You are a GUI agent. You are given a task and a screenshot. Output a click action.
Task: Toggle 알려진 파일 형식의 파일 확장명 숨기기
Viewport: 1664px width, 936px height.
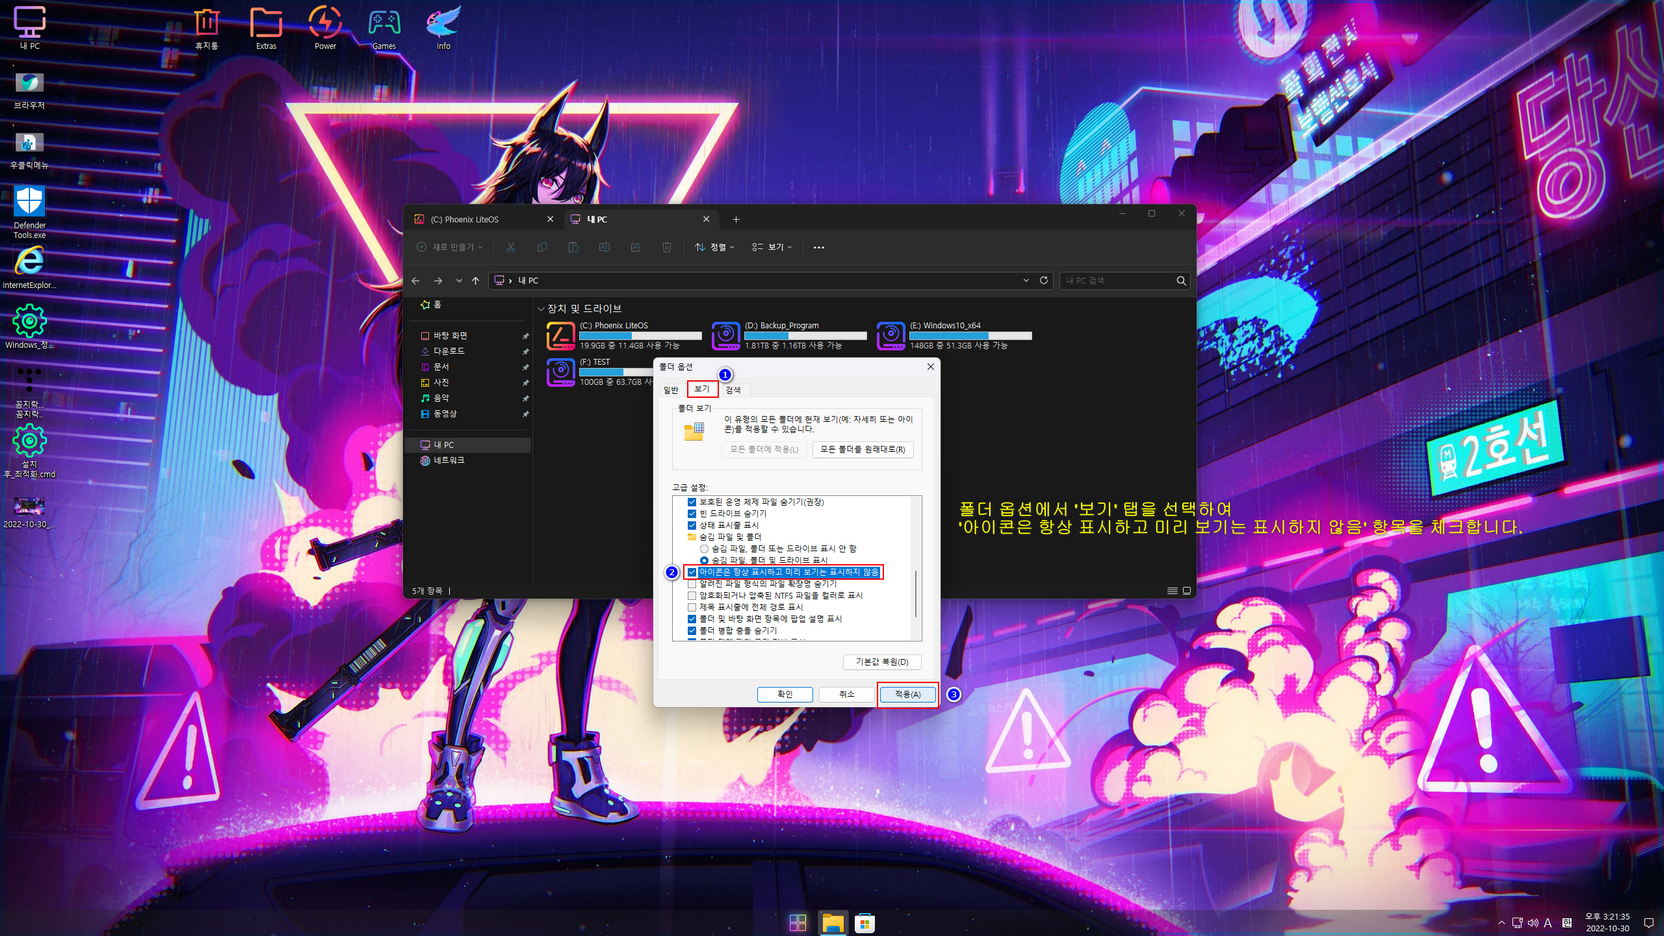tap(692, 584)
